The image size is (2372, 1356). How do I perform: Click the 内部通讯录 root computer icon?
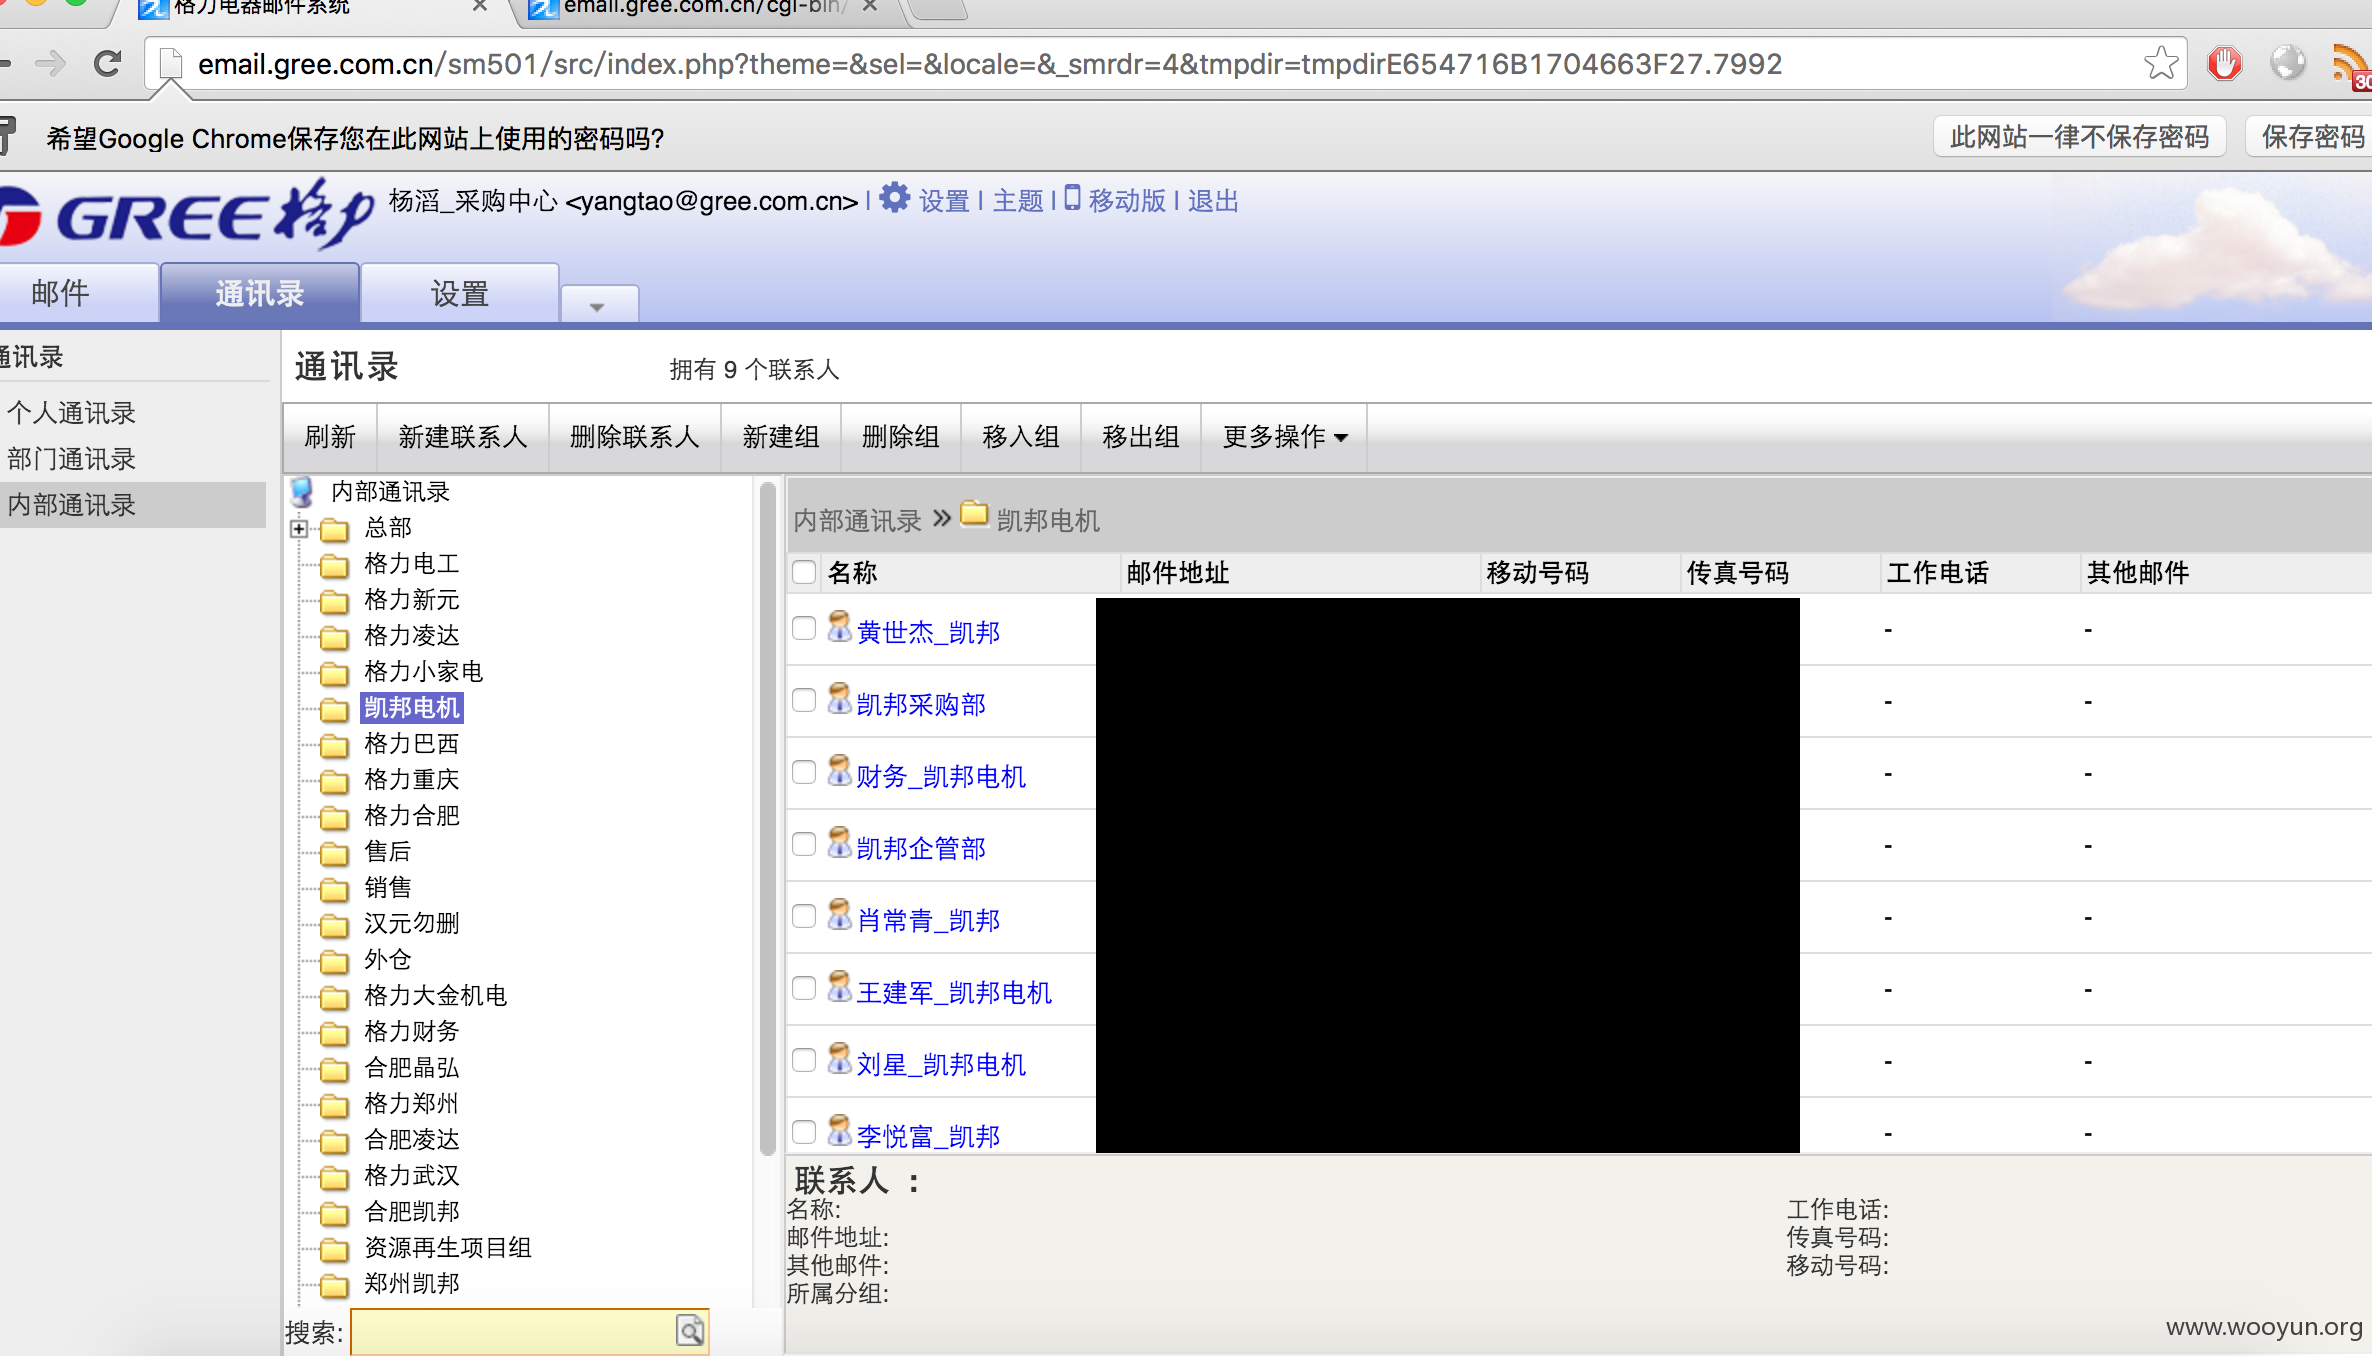[302, 491]
